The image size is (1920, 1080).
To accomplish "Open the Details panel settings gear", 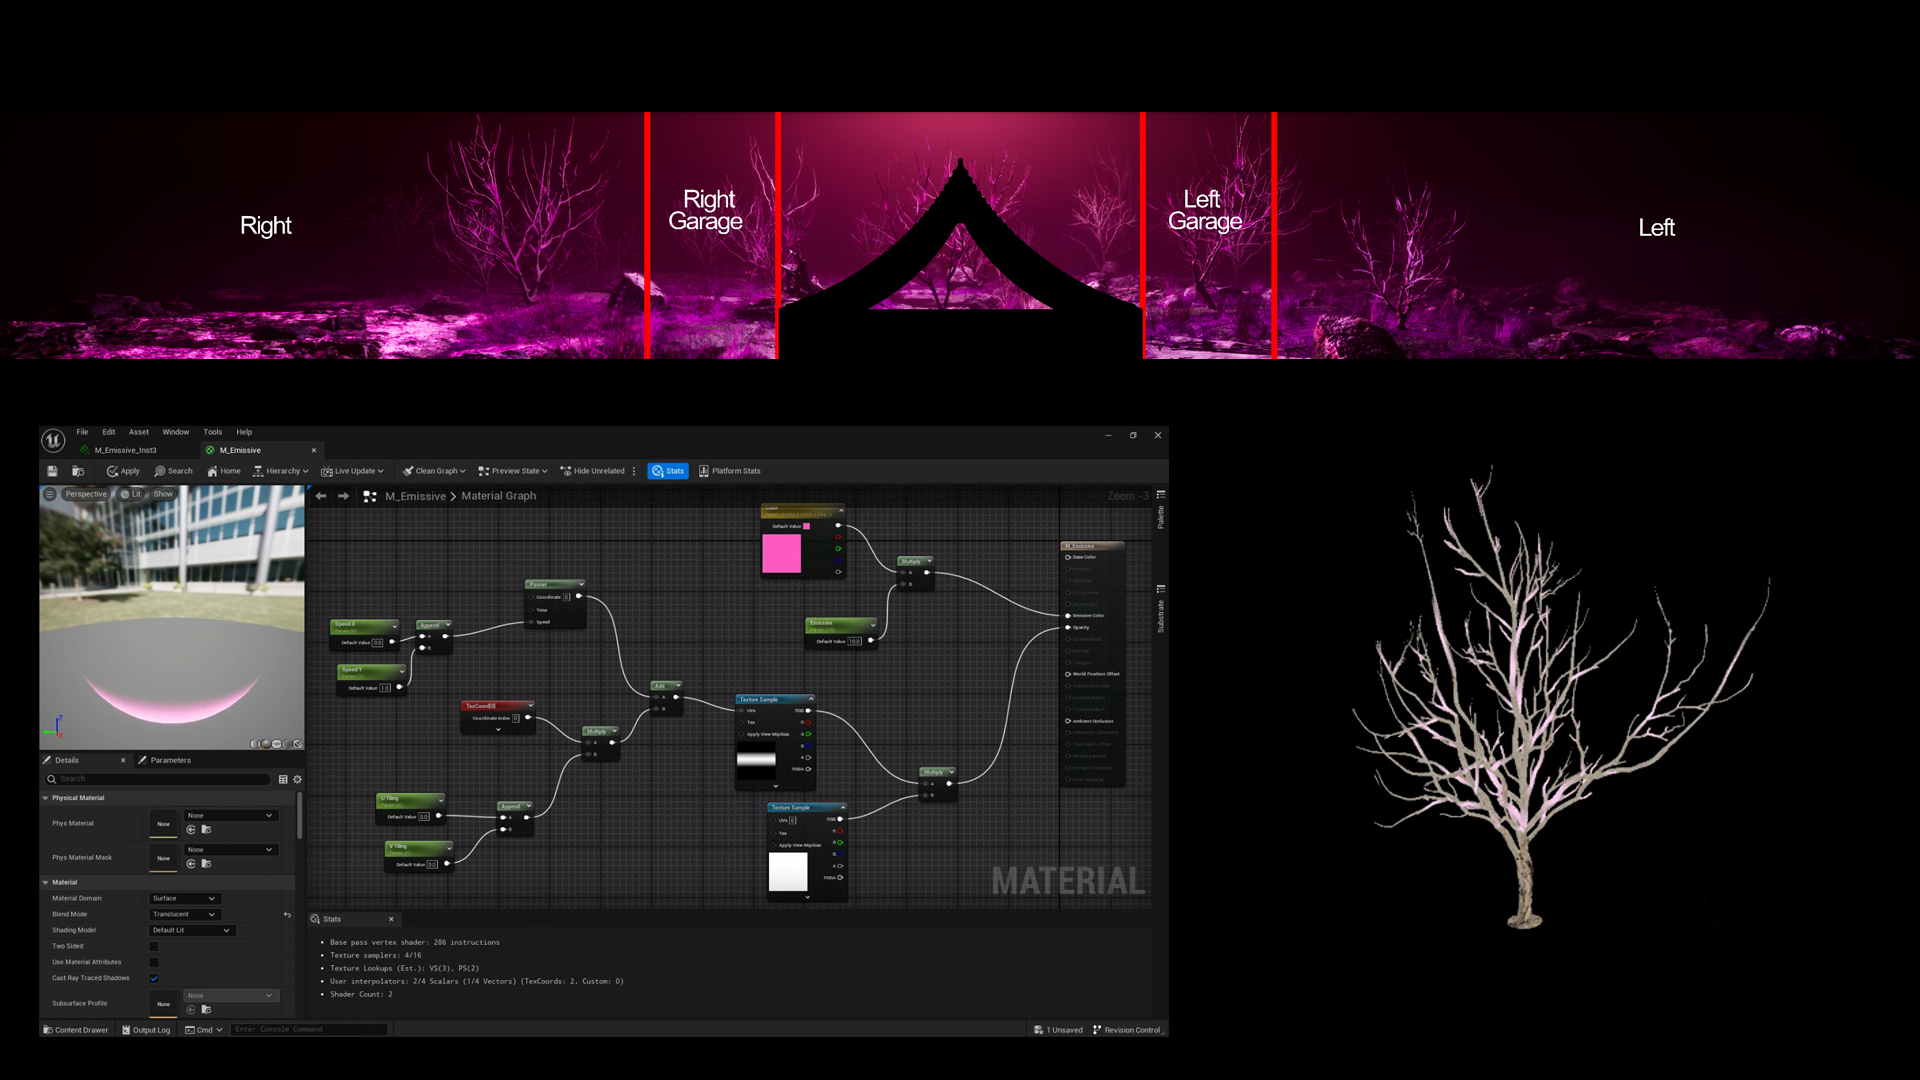I will coord(297,779).
